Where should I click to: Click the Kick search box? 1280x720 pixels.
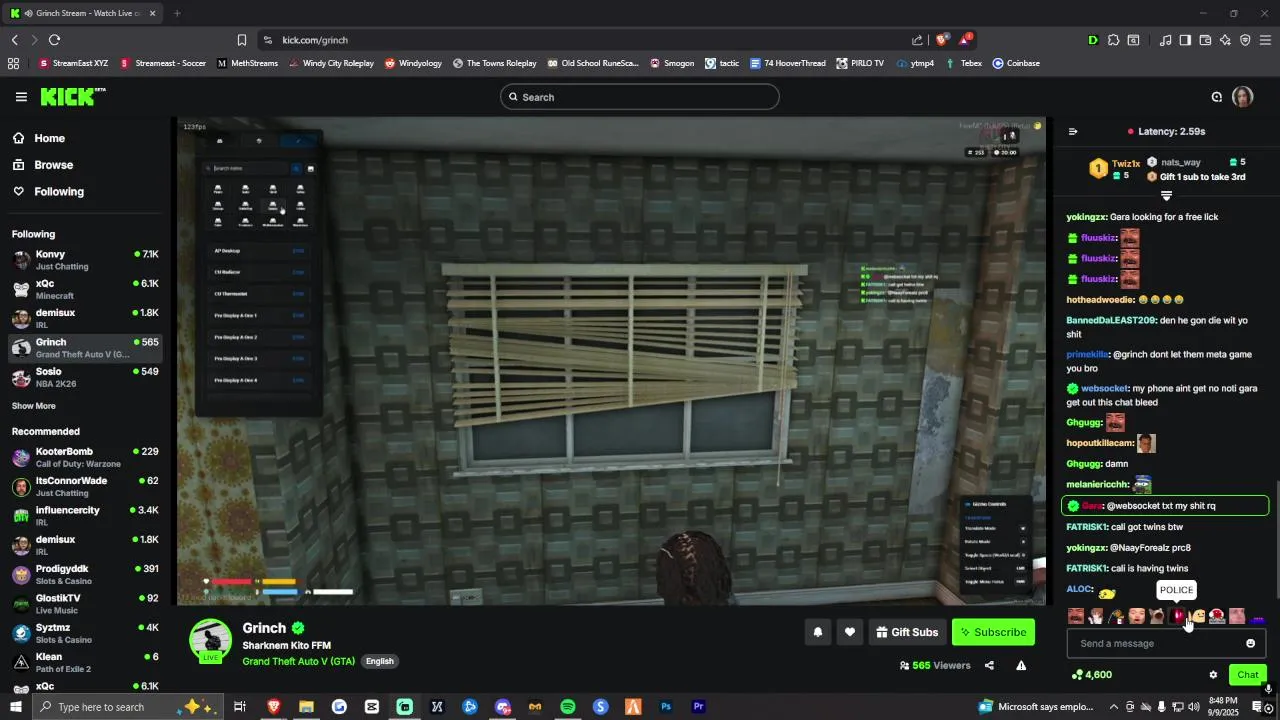pyautogui.click(x=640, y=97)
